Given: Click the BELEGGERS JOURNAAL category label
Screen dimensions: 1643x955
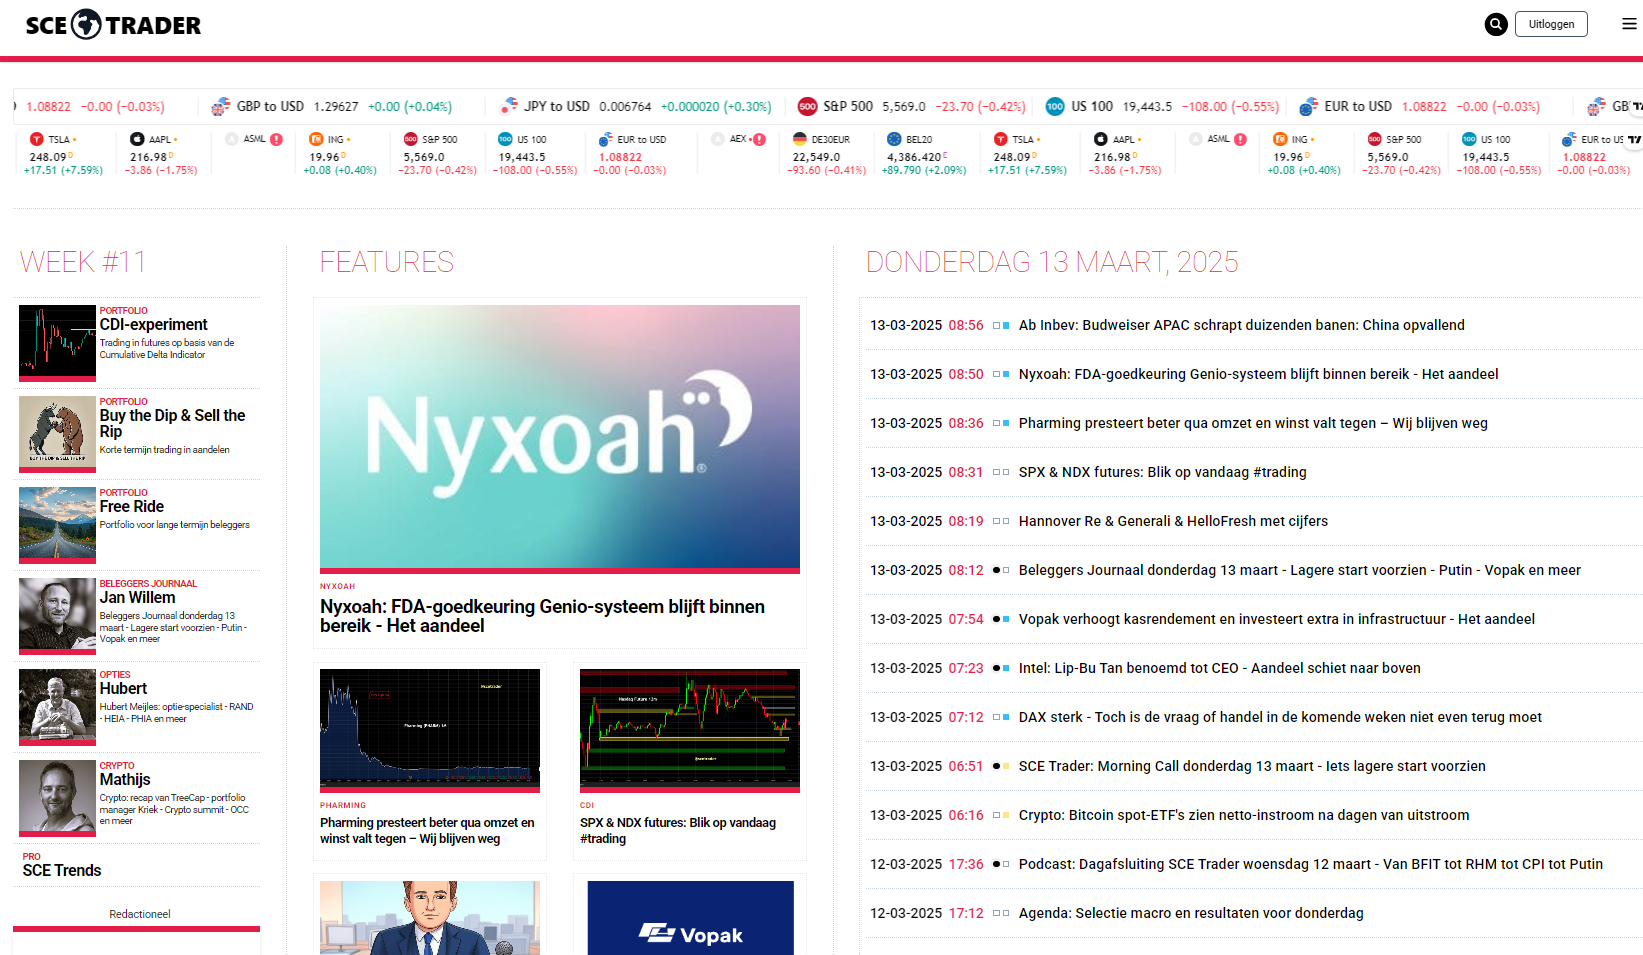Looking at the screenshot, I should click(x=148, y=584).
